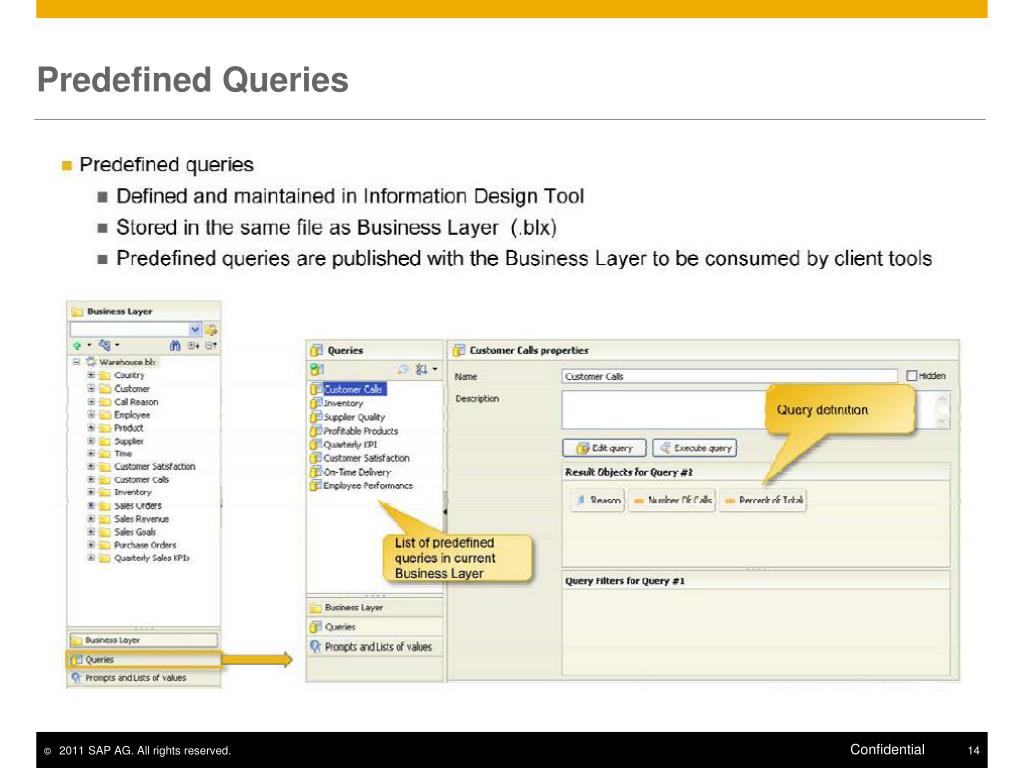The image size is (1024, 768).
Task: Click the Country folder icon in tree
Action: tap(104, 375)
